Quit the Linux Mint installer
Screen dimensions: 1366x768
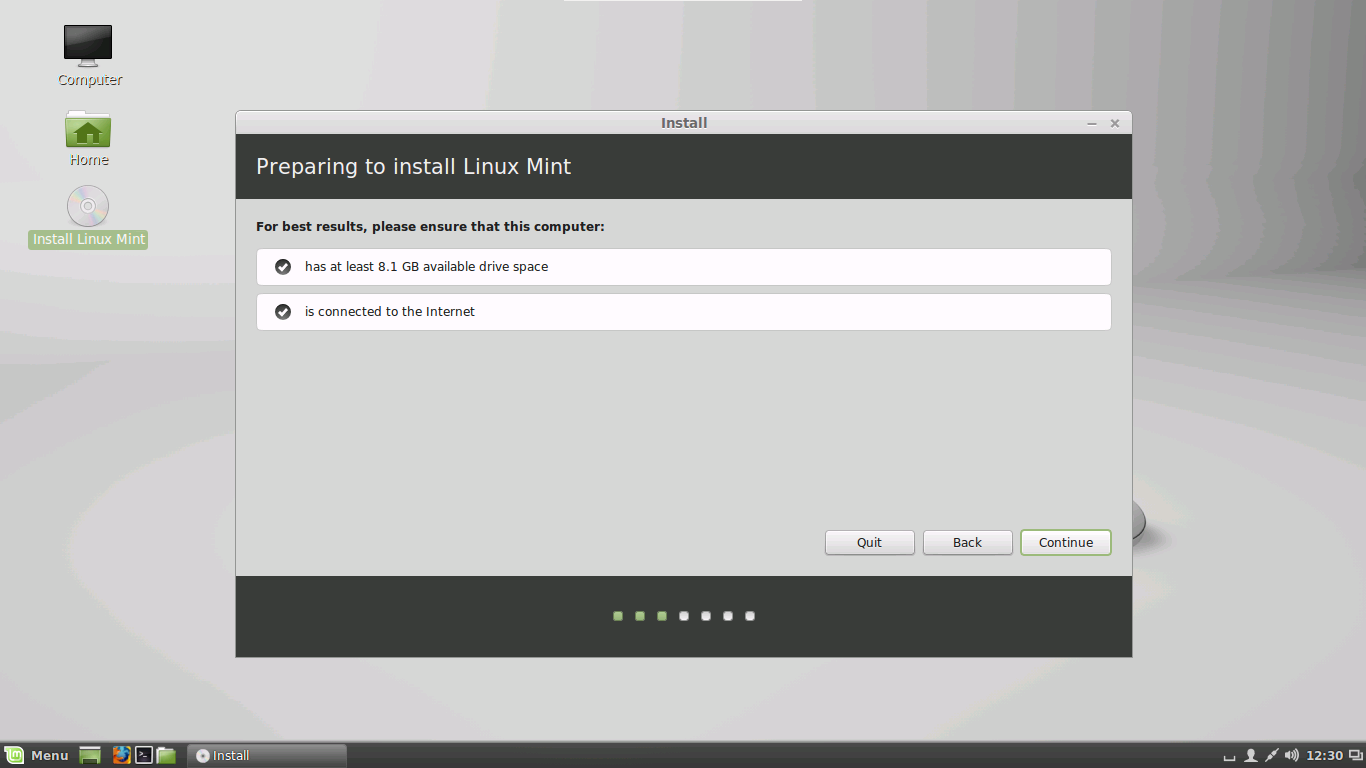click(869, 542)
